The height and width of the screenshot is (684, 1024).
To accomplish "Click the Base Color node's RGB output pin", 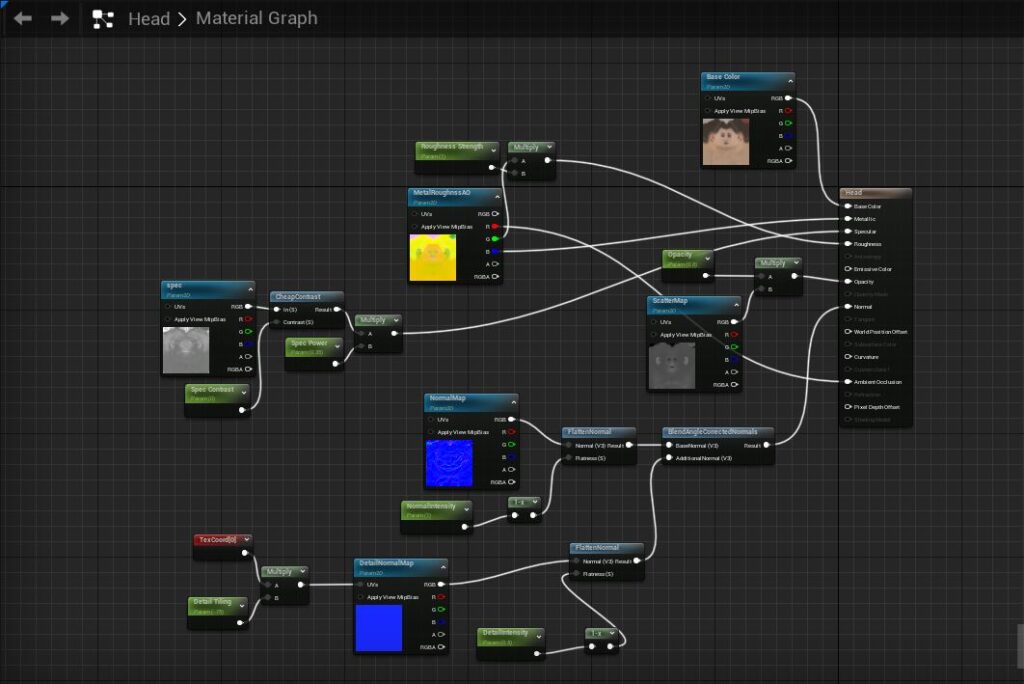I will pos(788,98).
